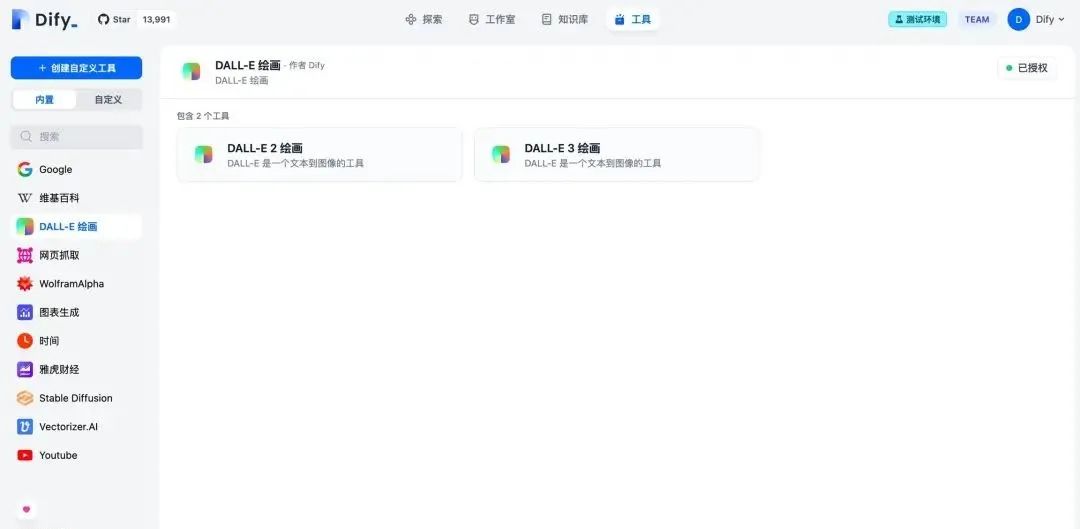Click the Google icon in sidebar
Viewport: 1080px width, 529px height.
point(25,169)
